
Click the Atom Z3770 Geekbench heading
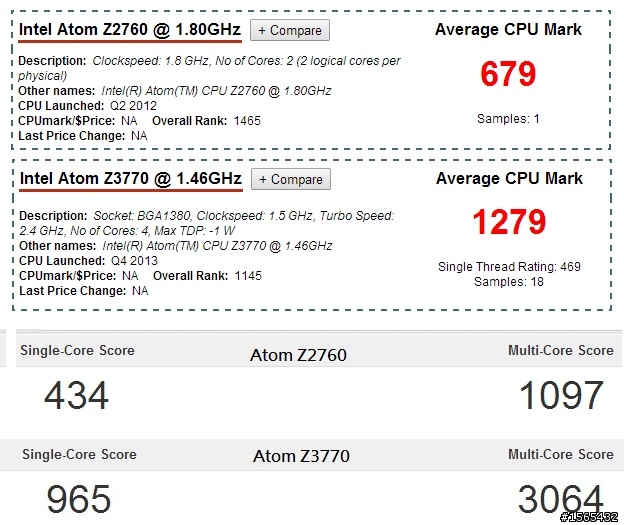coord(301,456)
